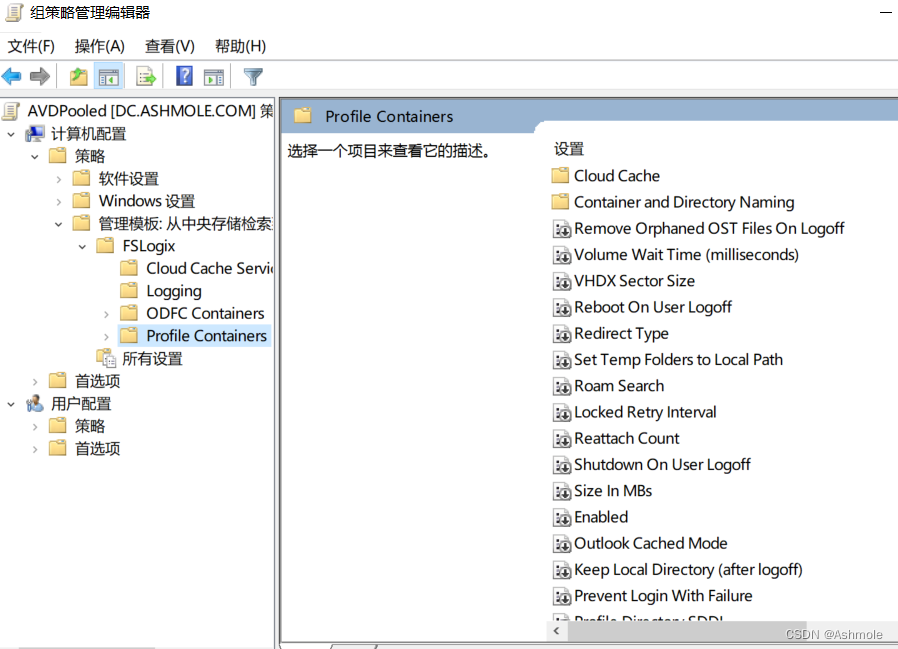Click the 计算机配置 computer icon in tree
898x649 pixels.
(35, 134)
